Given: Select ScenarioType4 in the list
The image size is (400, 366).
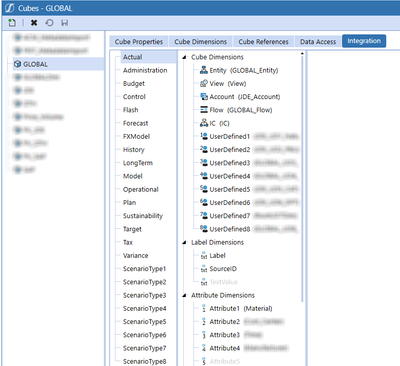Looking at the screenshot, I should coord(144,308).
